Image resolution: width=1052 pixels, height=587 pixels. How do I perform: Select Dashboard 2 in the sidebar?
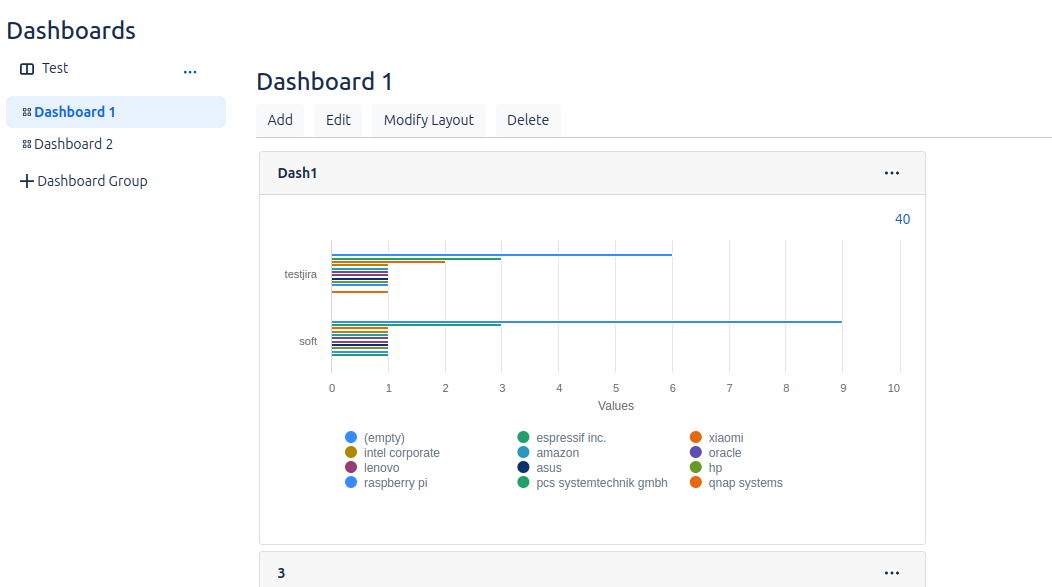(x=73, y=144)
